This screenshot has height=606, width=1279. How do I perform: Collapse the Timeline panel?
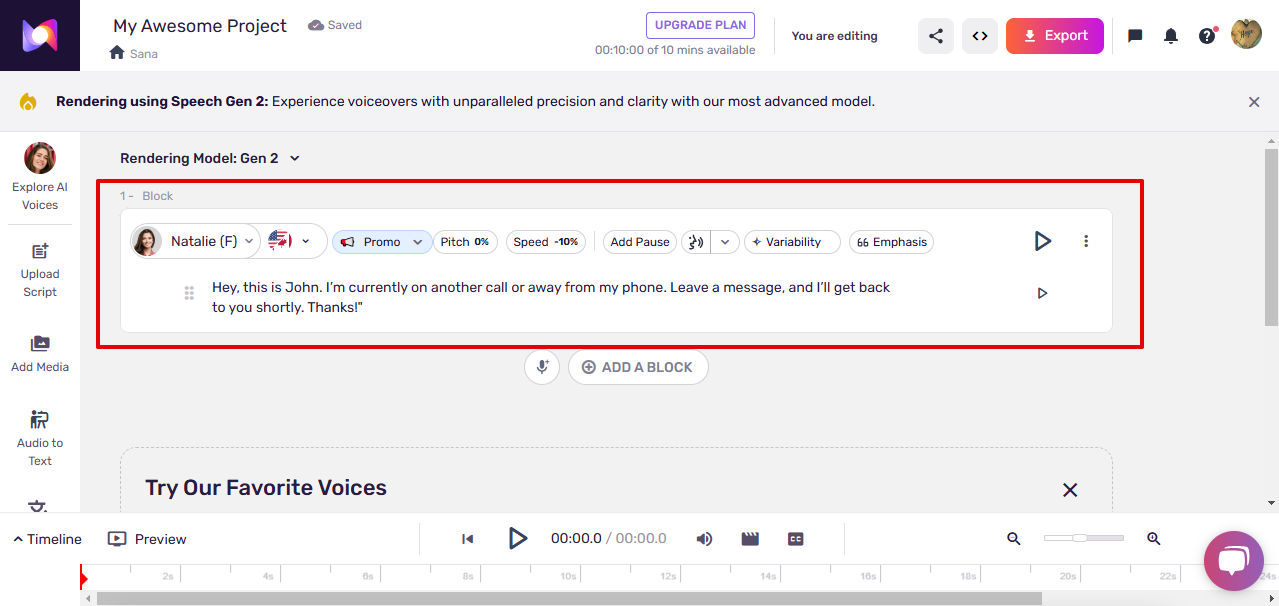click(x=46, y=538)
